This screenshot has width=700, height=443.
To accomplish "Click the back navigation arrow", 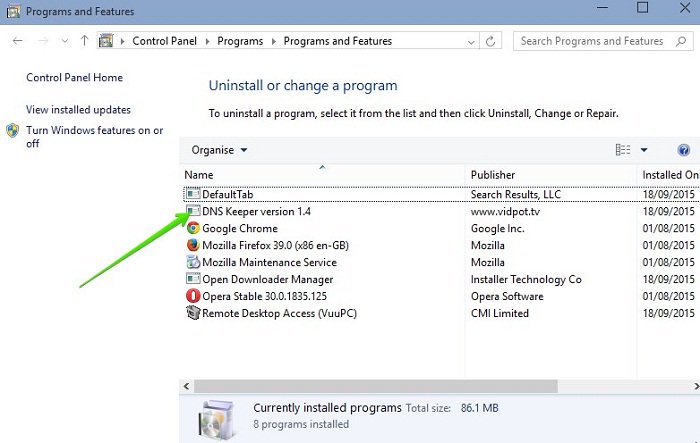I will pyautogui.click(x=17, y=41).
